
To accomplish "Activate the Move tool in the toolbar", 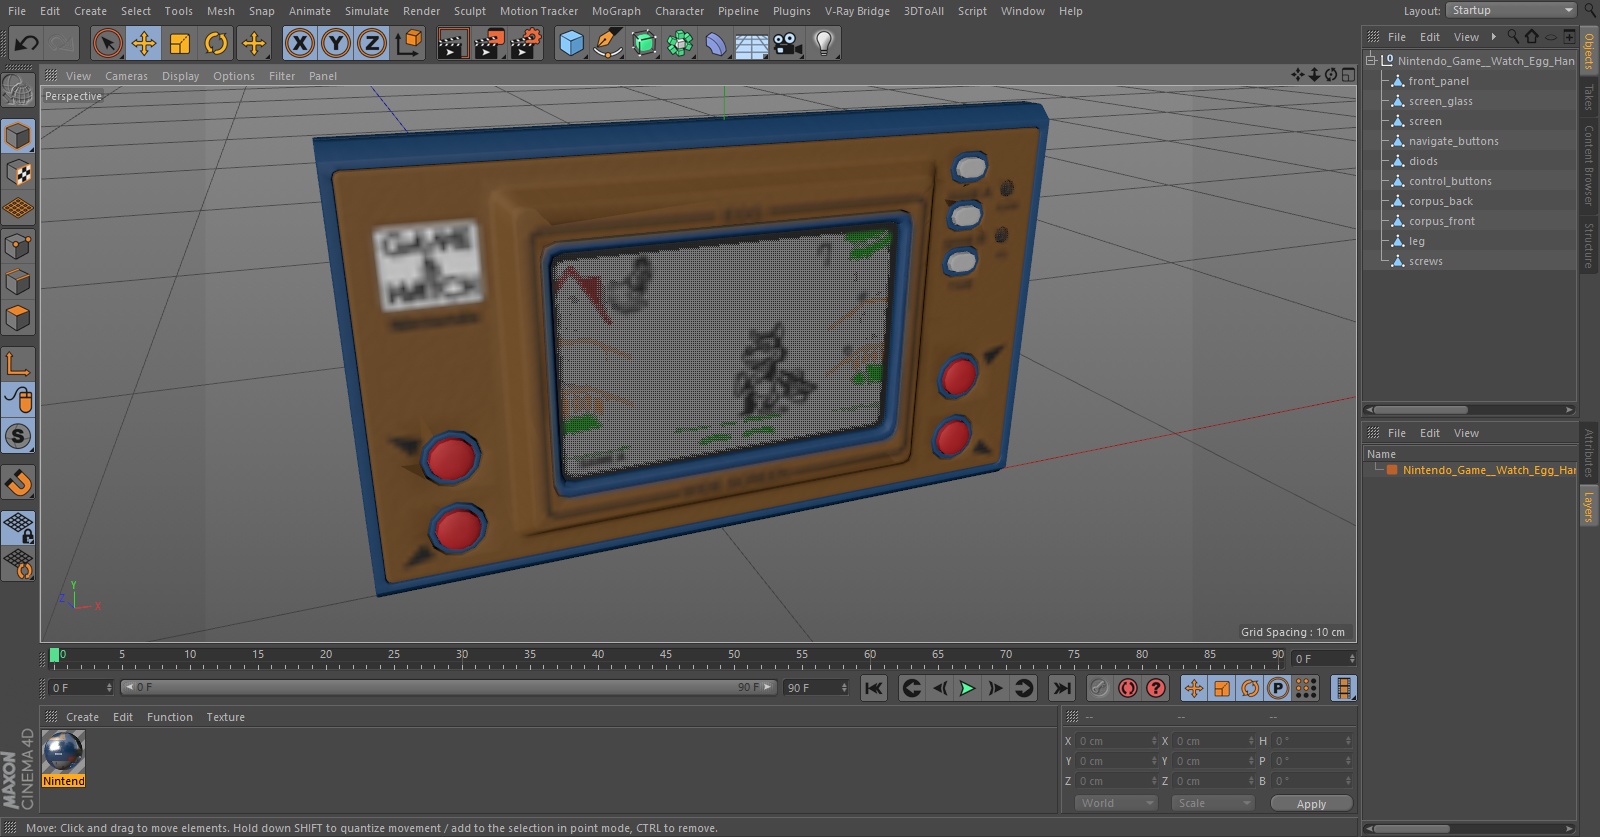I will pyautogui.click(x=144, y=43).
